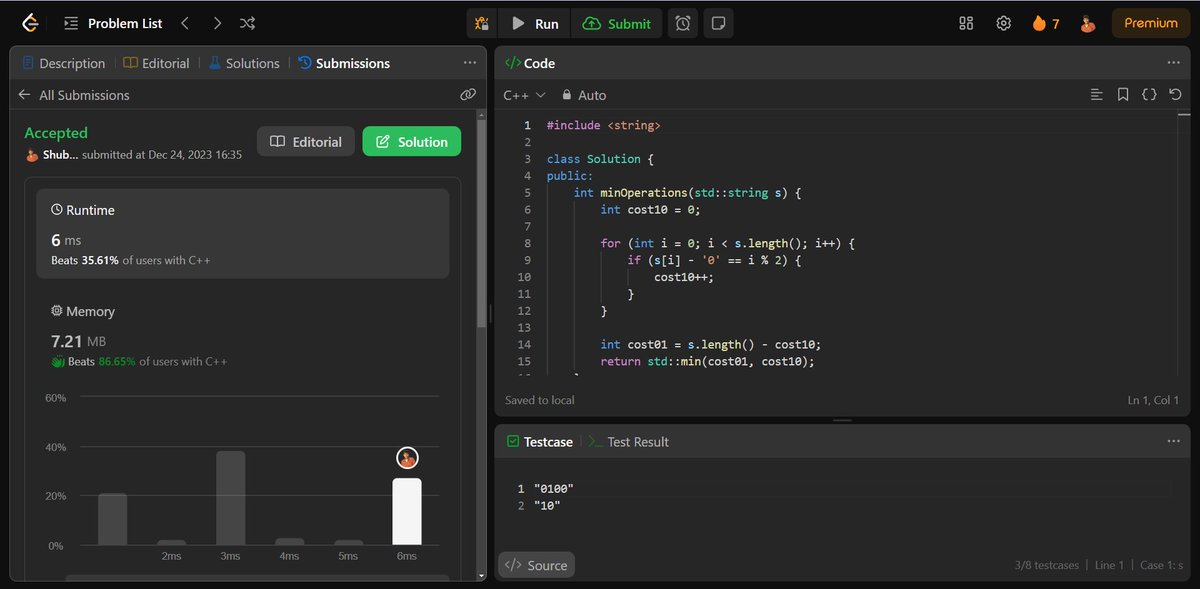Screen dimensions: 1200x589
Task: Open the Problem List panel
Action: 113,23
